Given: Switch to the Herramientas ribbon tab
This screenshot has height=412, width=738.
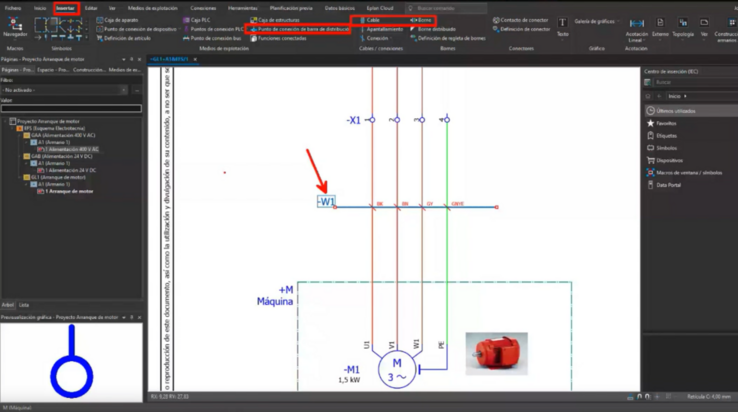Looking at the screenshot, I should pos(242,8).
